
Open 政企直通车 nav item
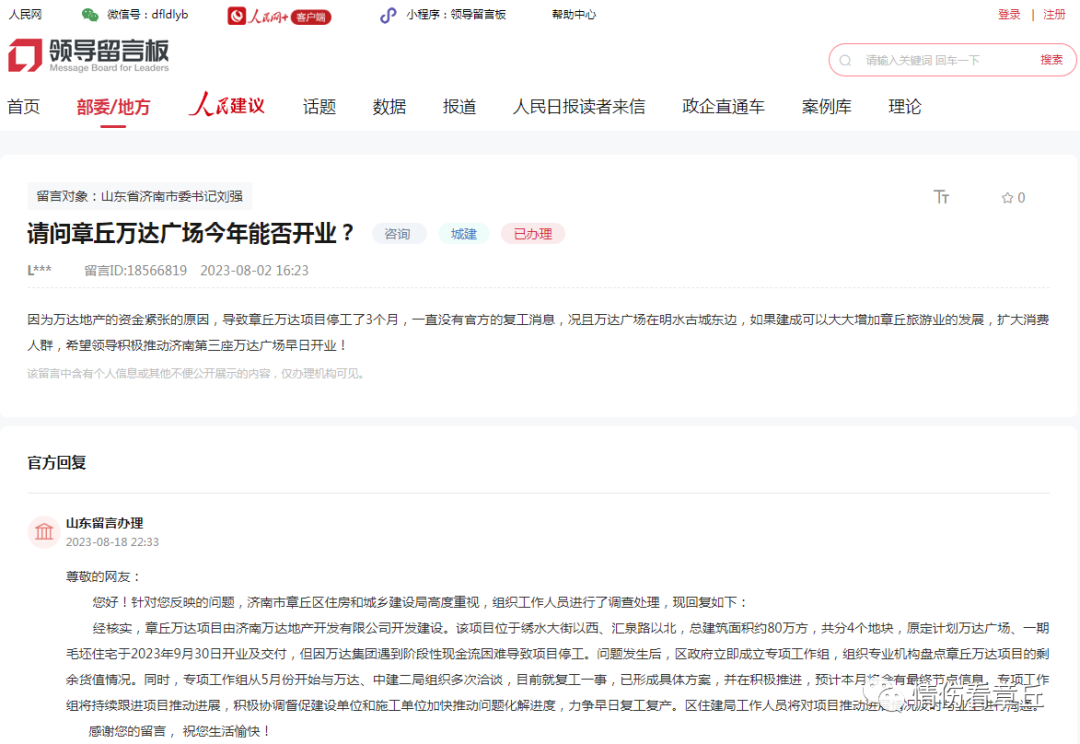pos(723,107)
